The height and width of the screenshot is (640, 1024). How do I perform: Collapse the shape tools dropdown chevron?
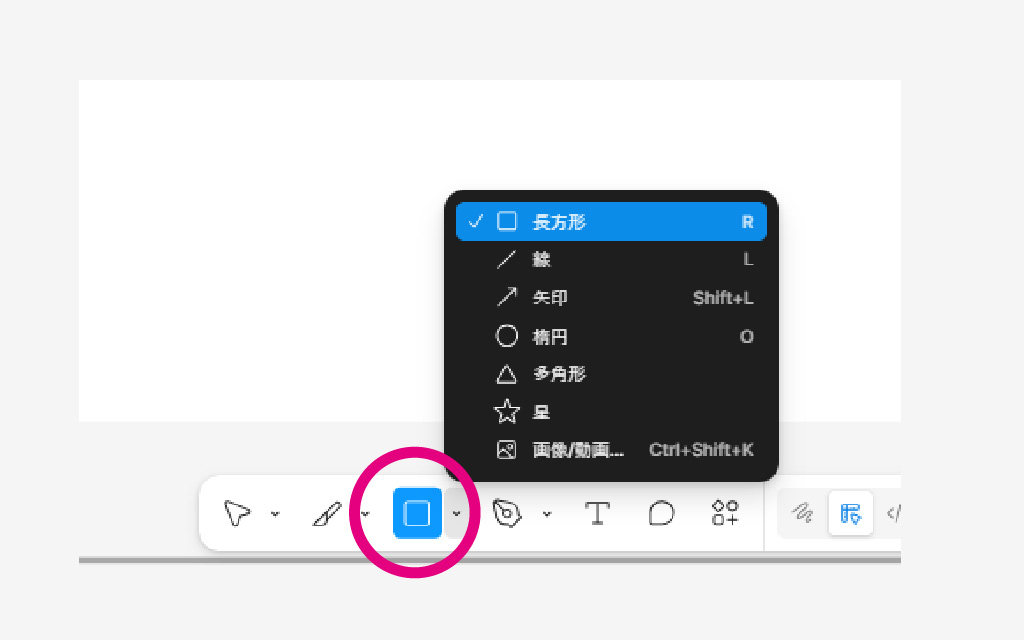tap(456, 515)
